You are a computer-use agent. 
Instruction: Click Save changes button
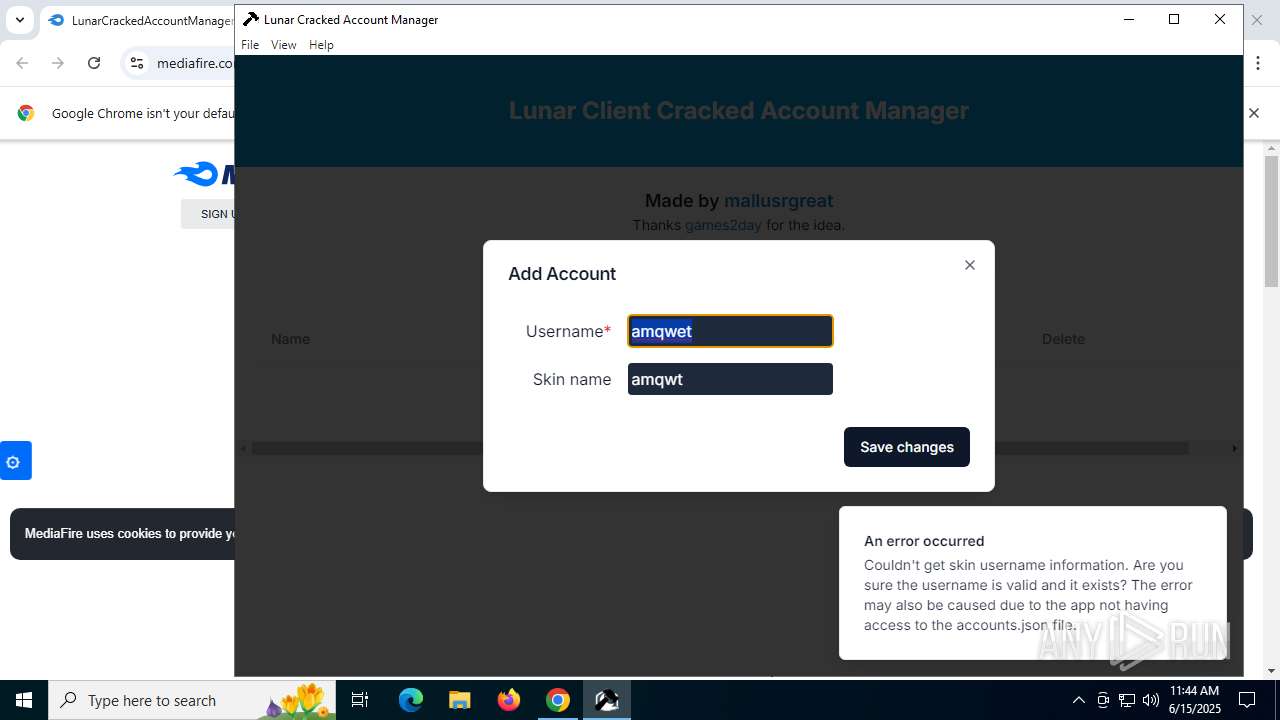click(907, 447)
